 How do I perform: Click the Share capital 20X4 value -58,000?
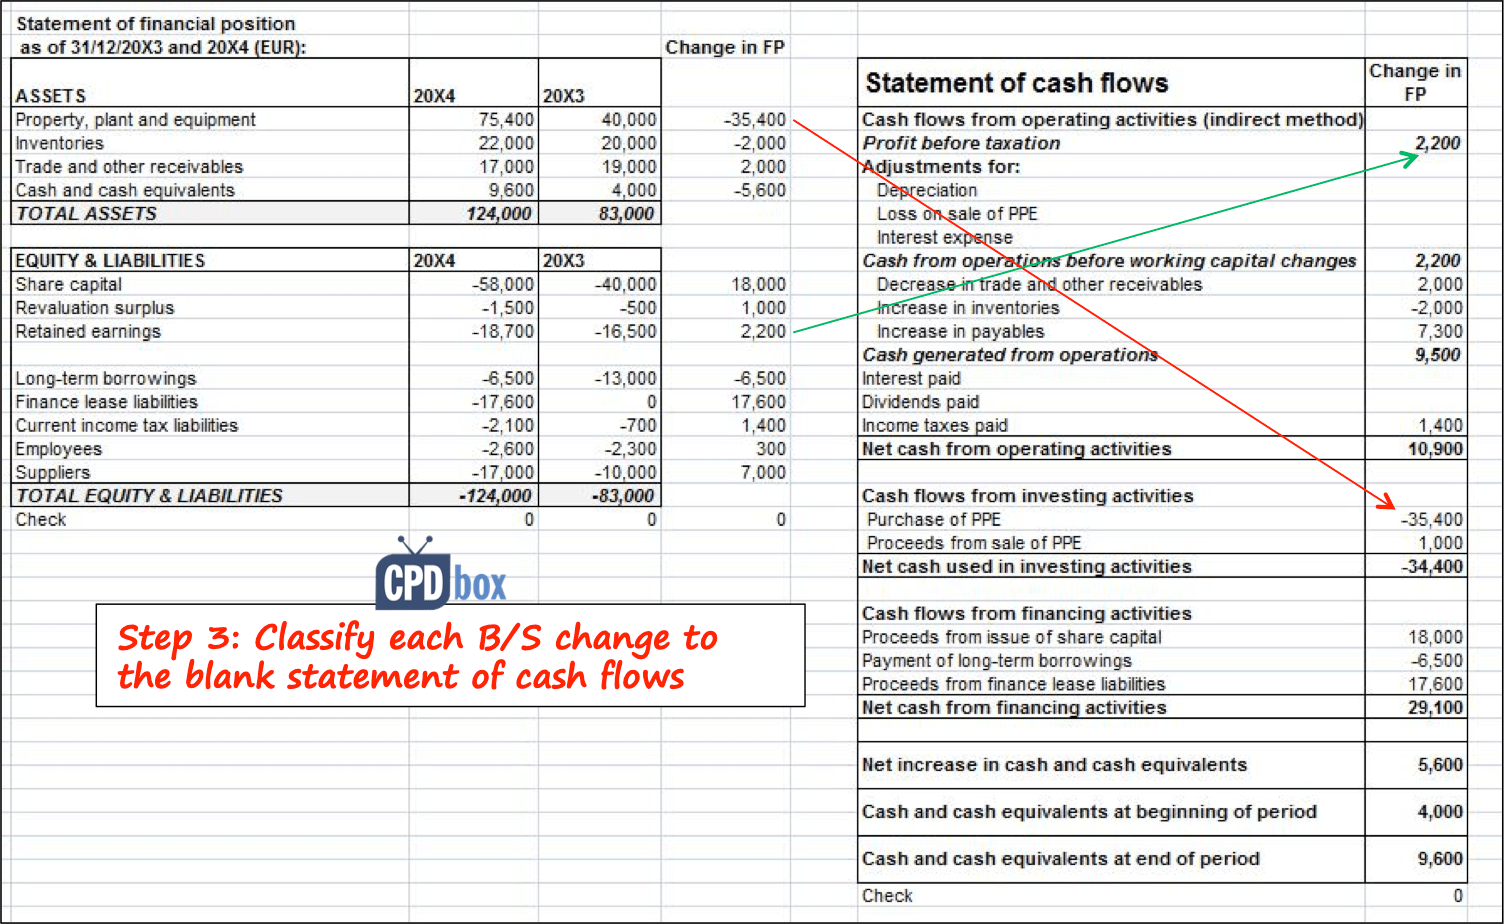(503, 285)
